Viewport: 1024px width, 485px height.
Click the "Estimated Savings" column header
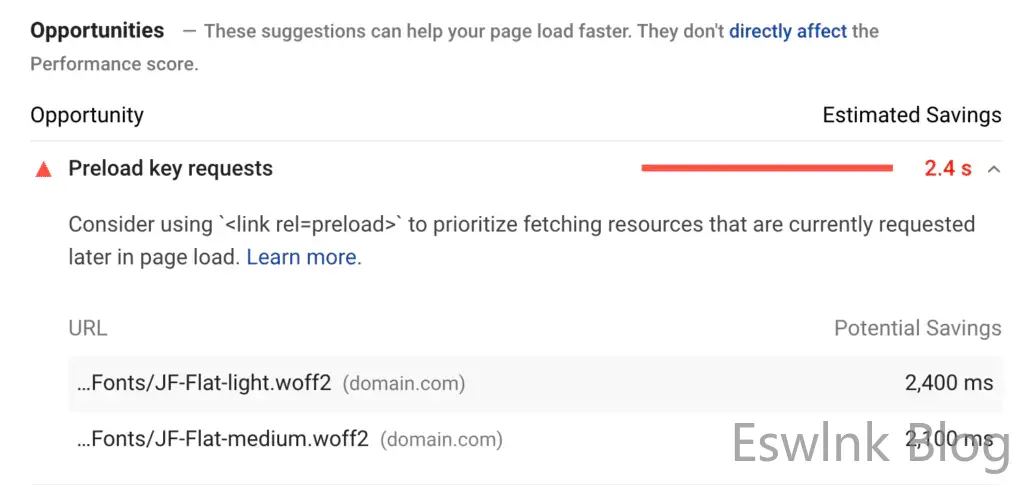click(911, 115)
